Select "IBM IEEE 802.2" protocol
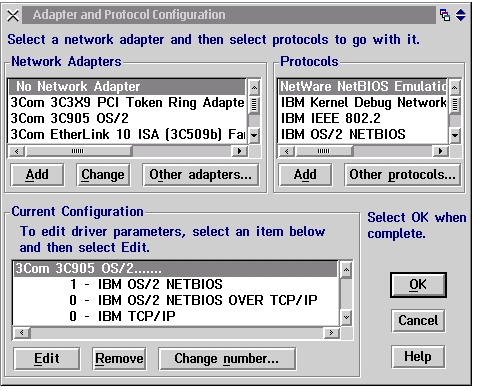The image size is (479, 391). click(363, 119)
